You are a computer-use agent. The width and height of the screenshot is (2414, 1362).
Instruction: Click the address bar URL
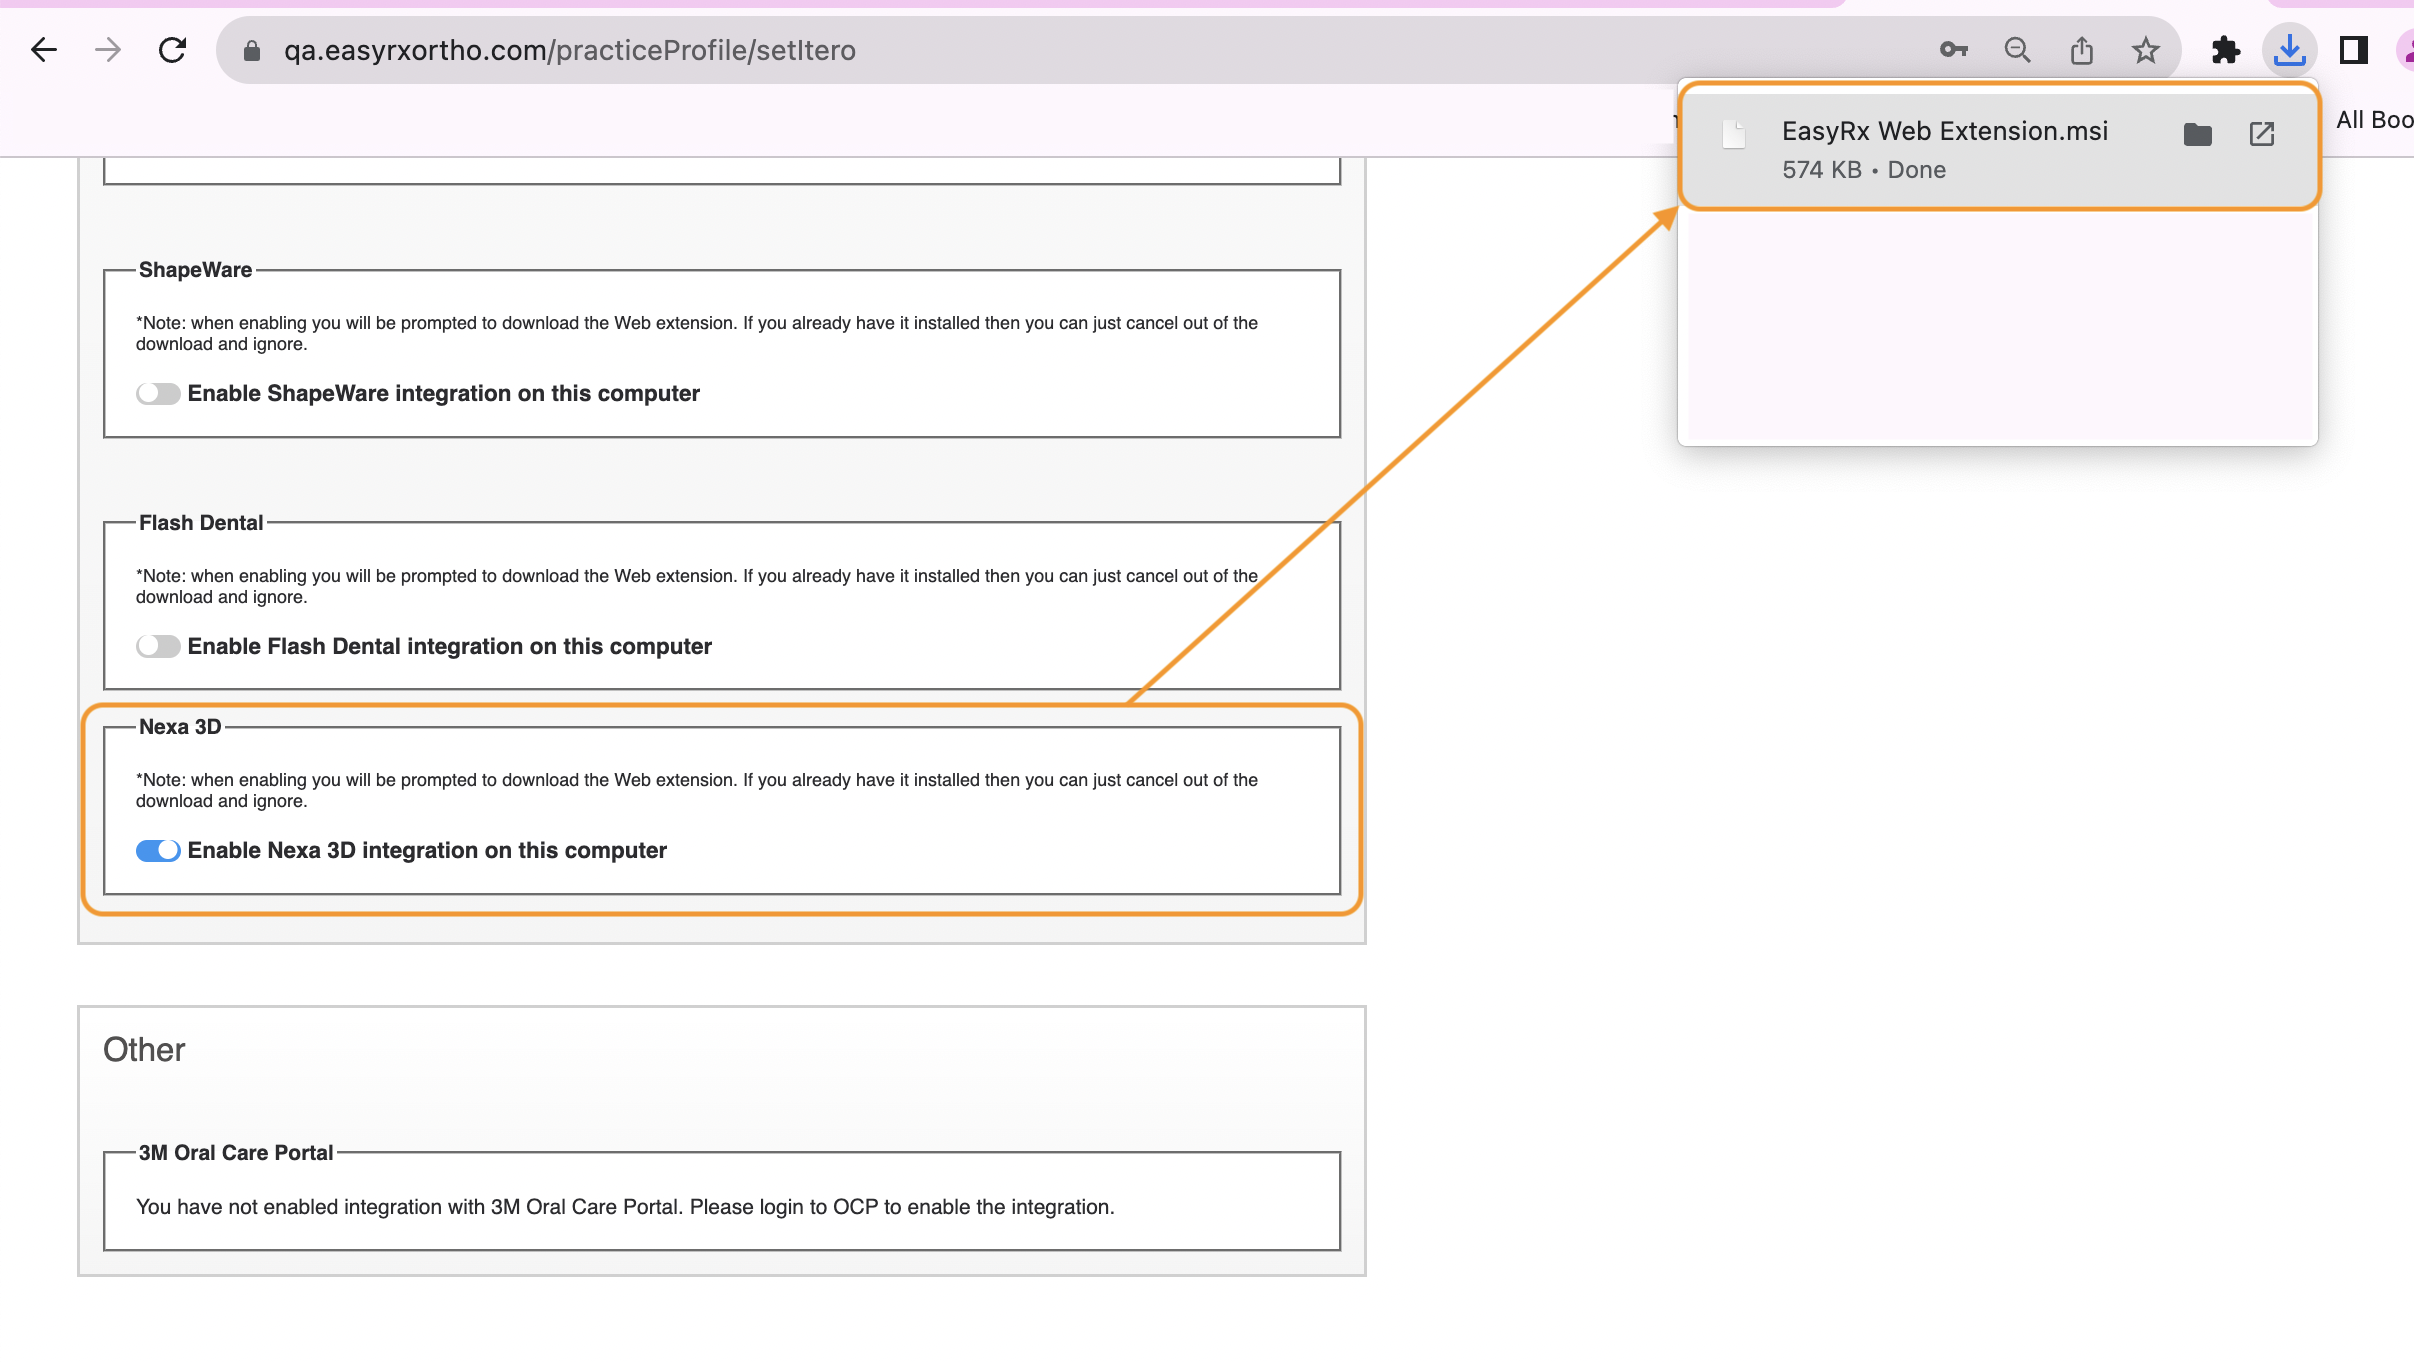(570, 50)
